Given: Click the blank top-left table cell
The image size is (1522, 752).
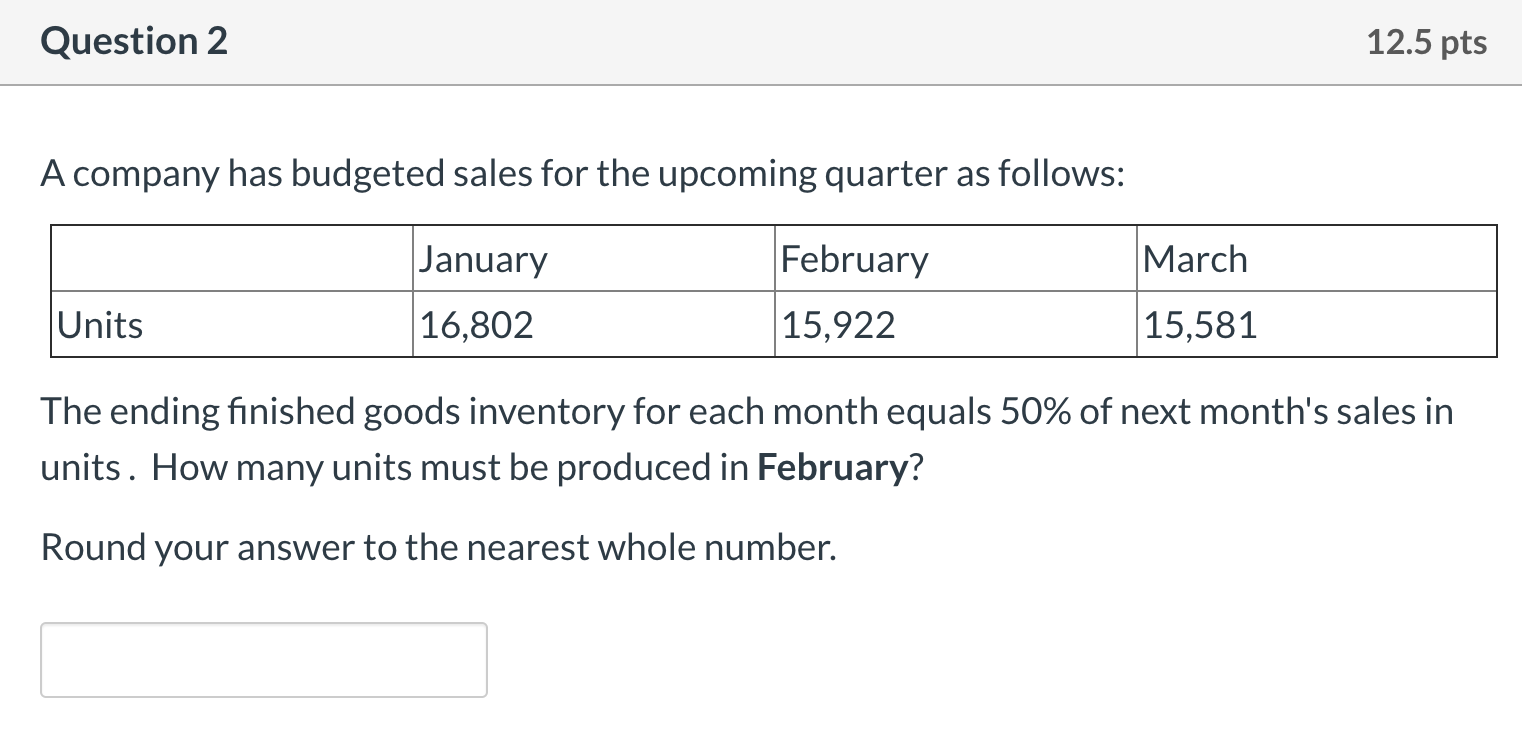Looking at the screenshot, I should point(231,259).
